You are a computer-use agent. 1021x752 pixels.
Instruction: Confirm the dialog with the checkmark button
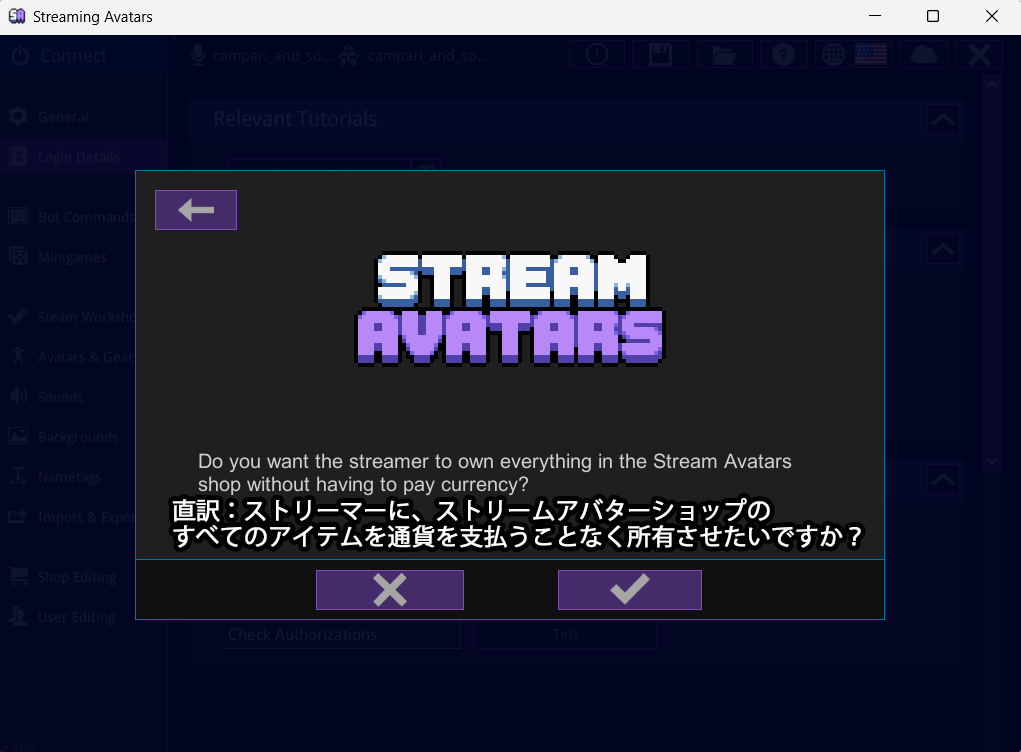(x=629, y=589)
